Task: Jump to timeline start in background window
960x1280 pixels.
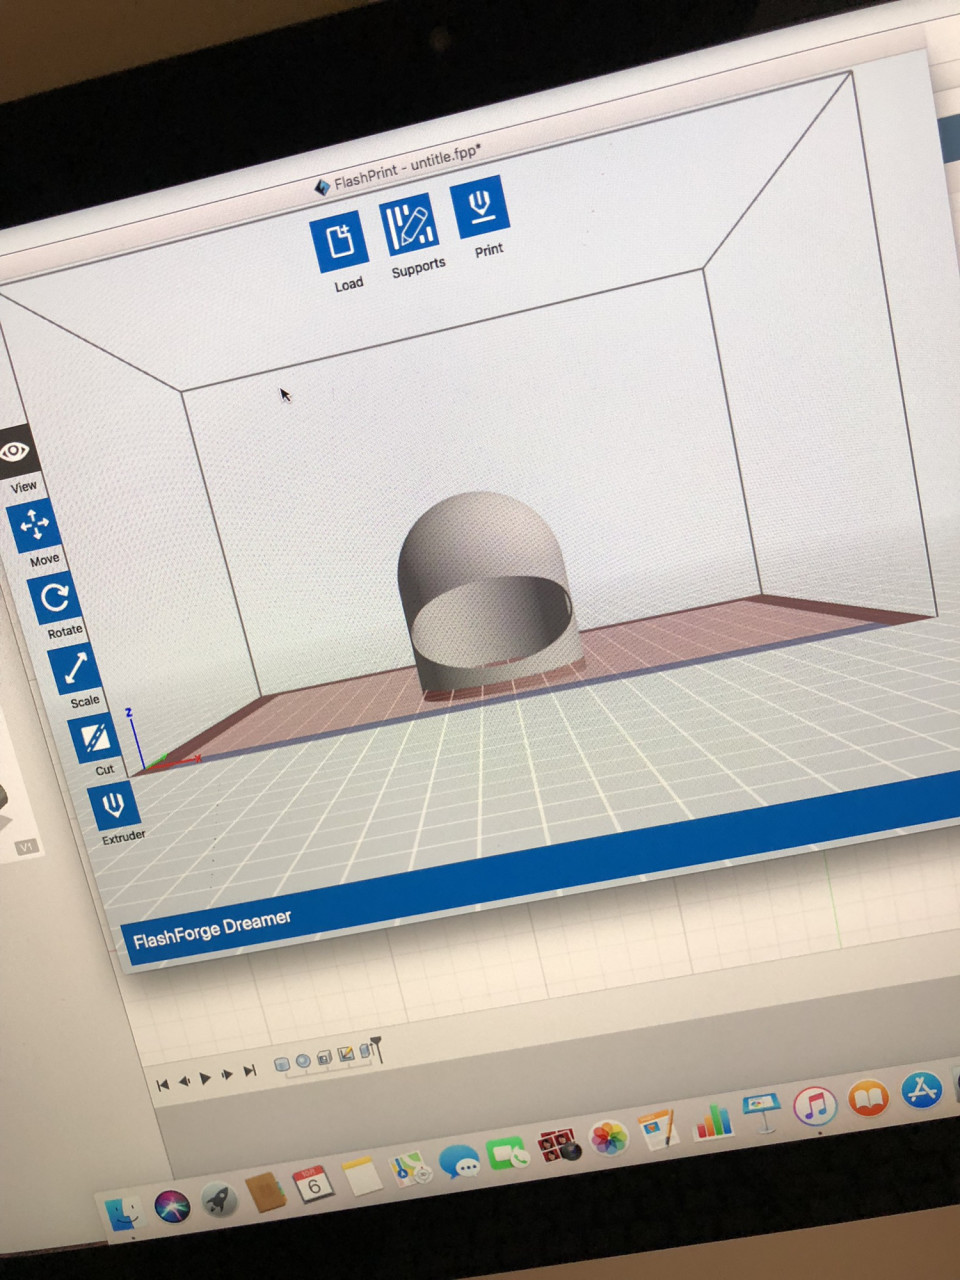Action: pos(163,1085)
